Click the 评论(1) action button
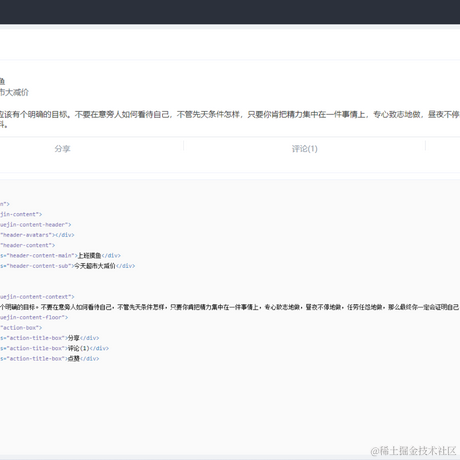This screenshot has width=460, height=460. pos(305,149)
